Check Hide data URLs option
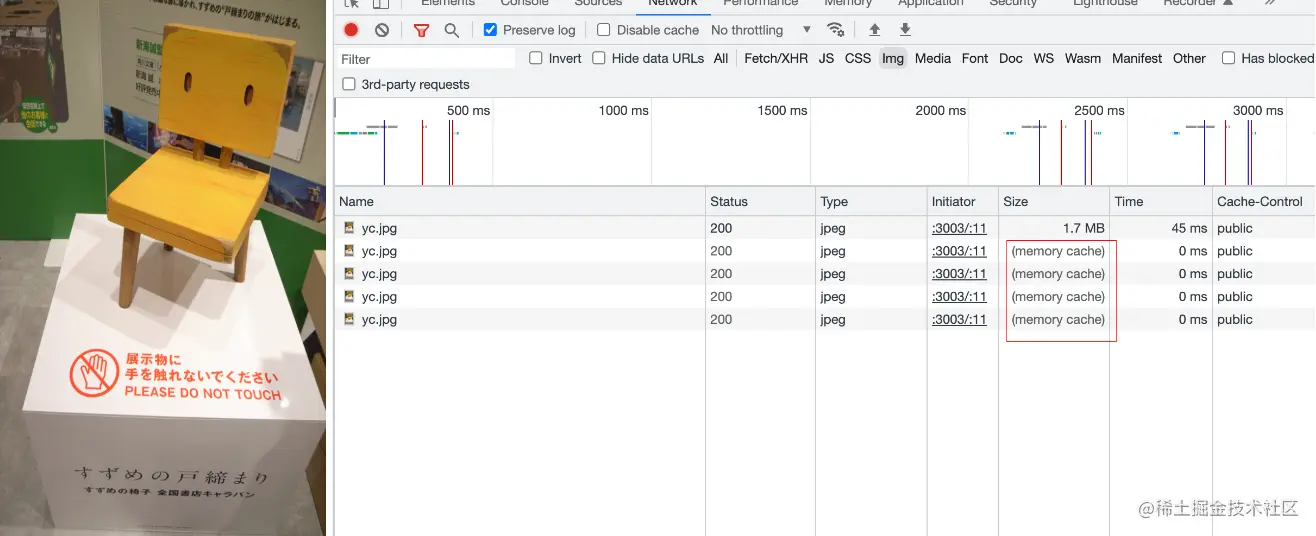This screenshot has width=1316, height=536. (x=599, y=58)
